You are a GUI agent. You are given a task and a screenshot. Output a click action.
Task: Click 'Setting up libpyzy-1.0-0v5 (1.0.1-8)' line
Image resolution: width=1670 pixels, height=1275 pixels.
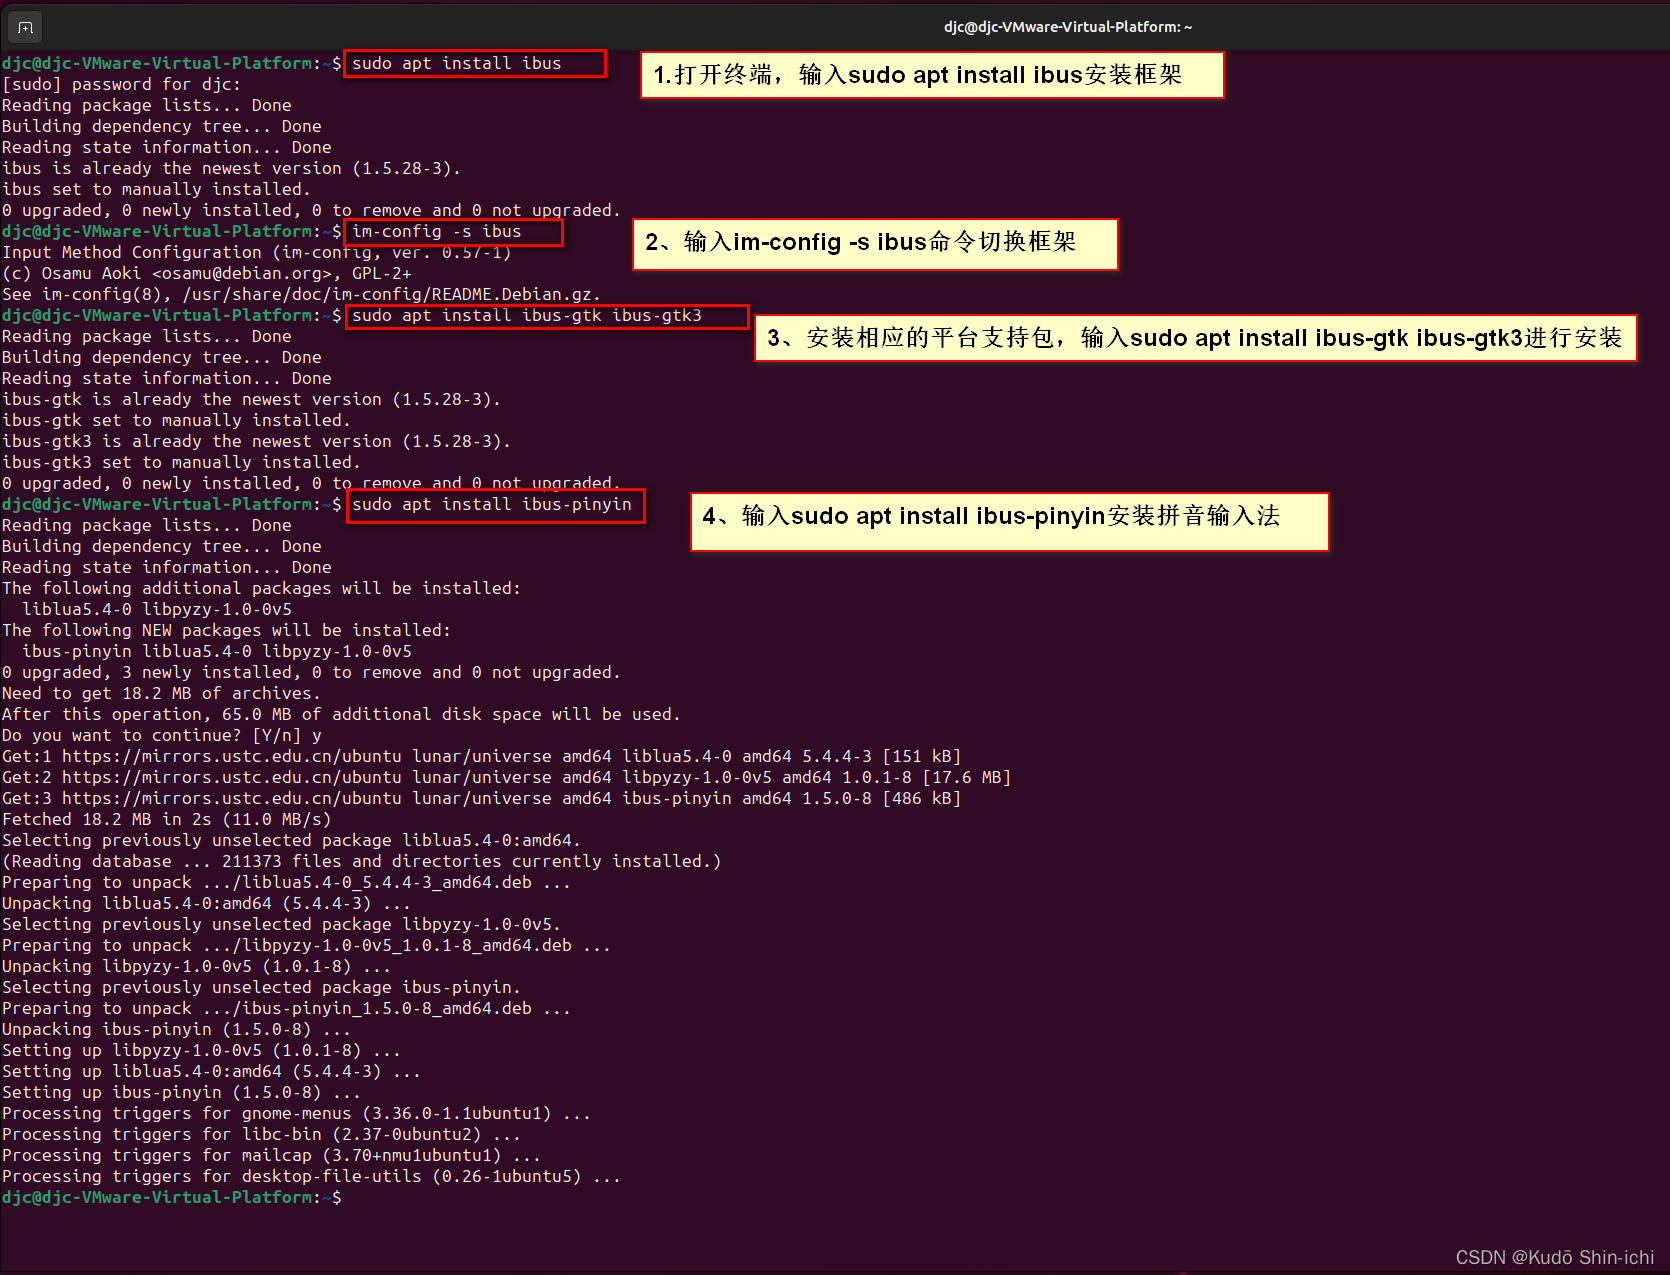(x=201, y=1050)
